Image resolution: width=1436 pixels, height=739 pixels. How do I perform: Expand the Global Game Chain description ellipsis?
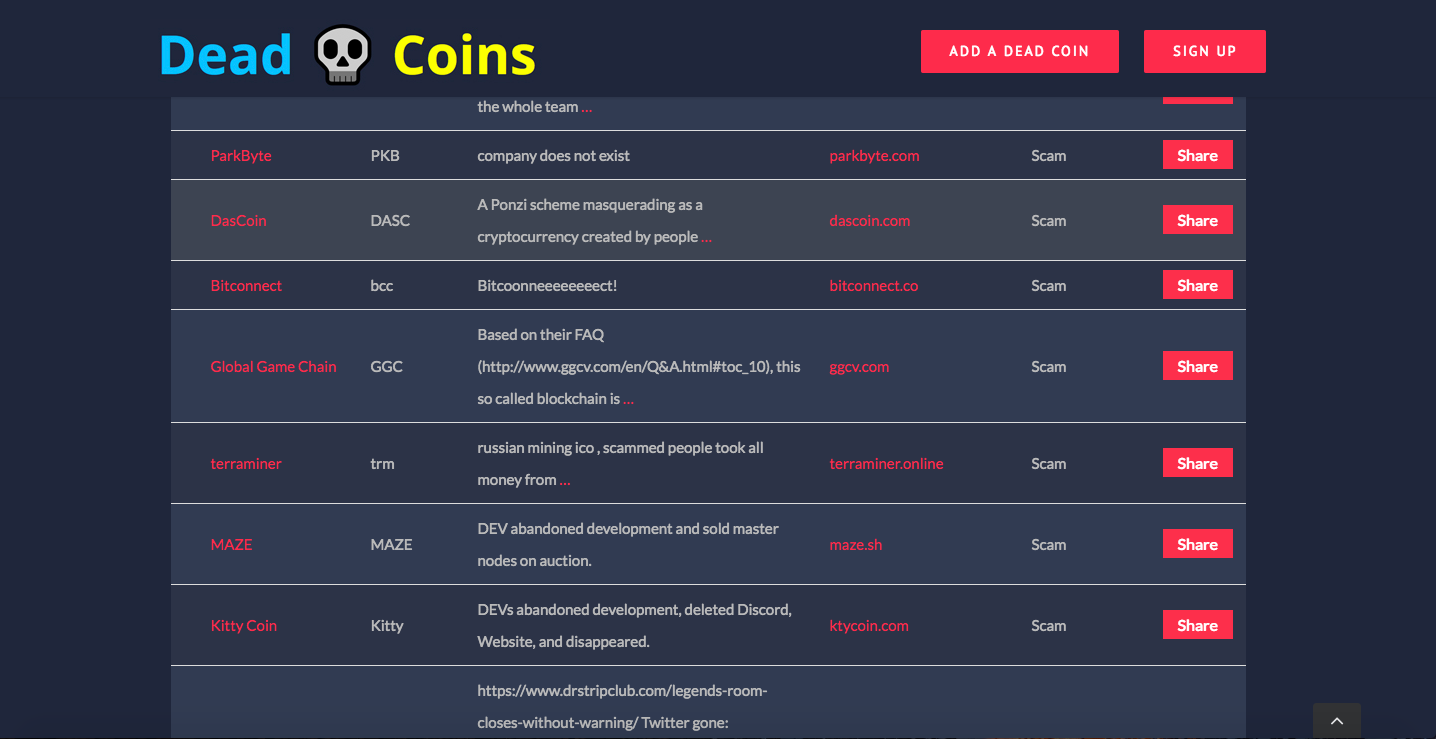(x=628, y=398)
